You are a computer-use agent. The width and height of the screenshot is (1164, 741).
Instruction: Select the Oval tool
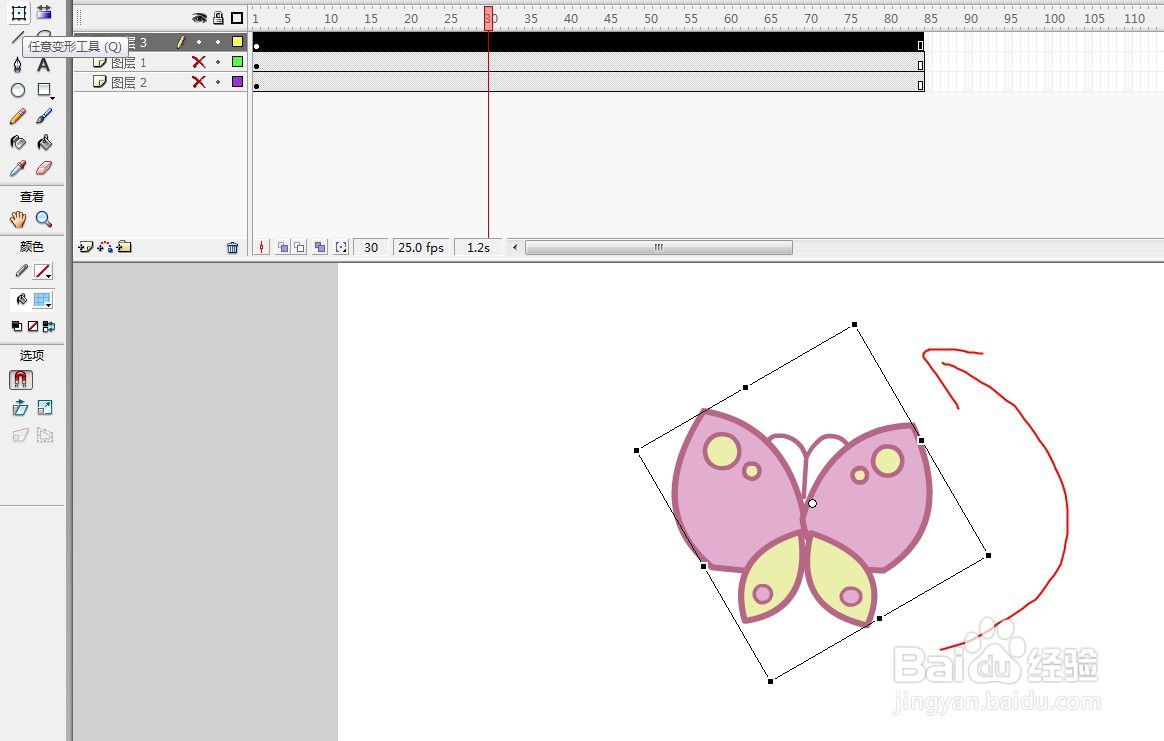[18, 91]
